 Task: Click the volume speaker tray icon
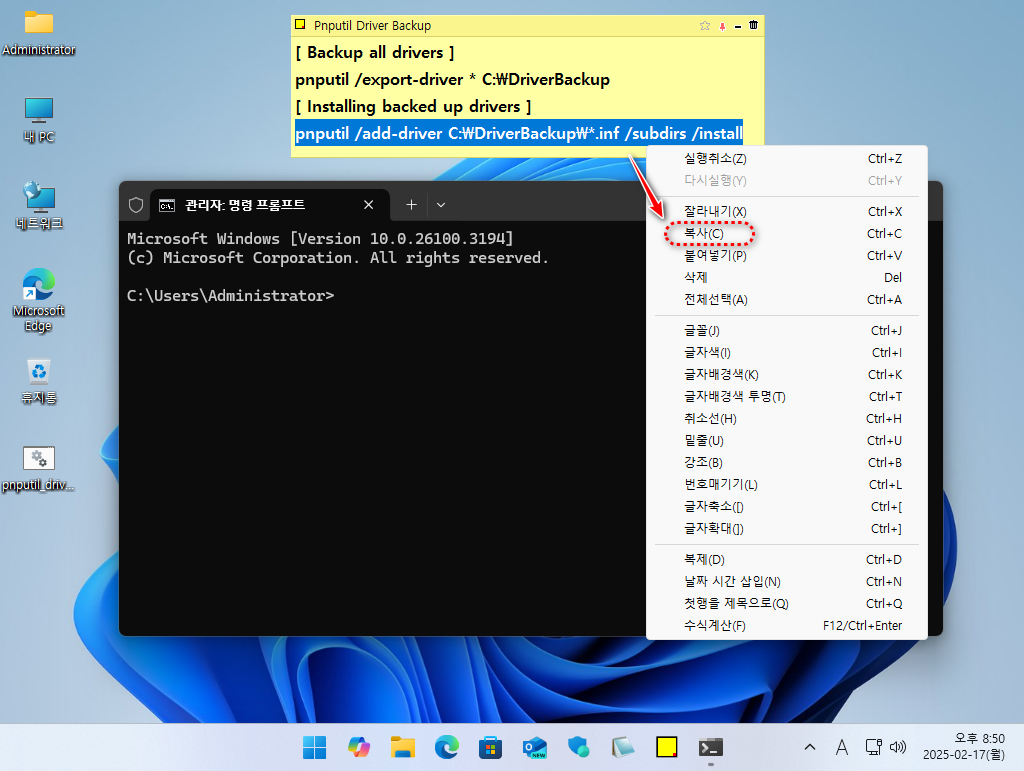click(x=899, y=747)
